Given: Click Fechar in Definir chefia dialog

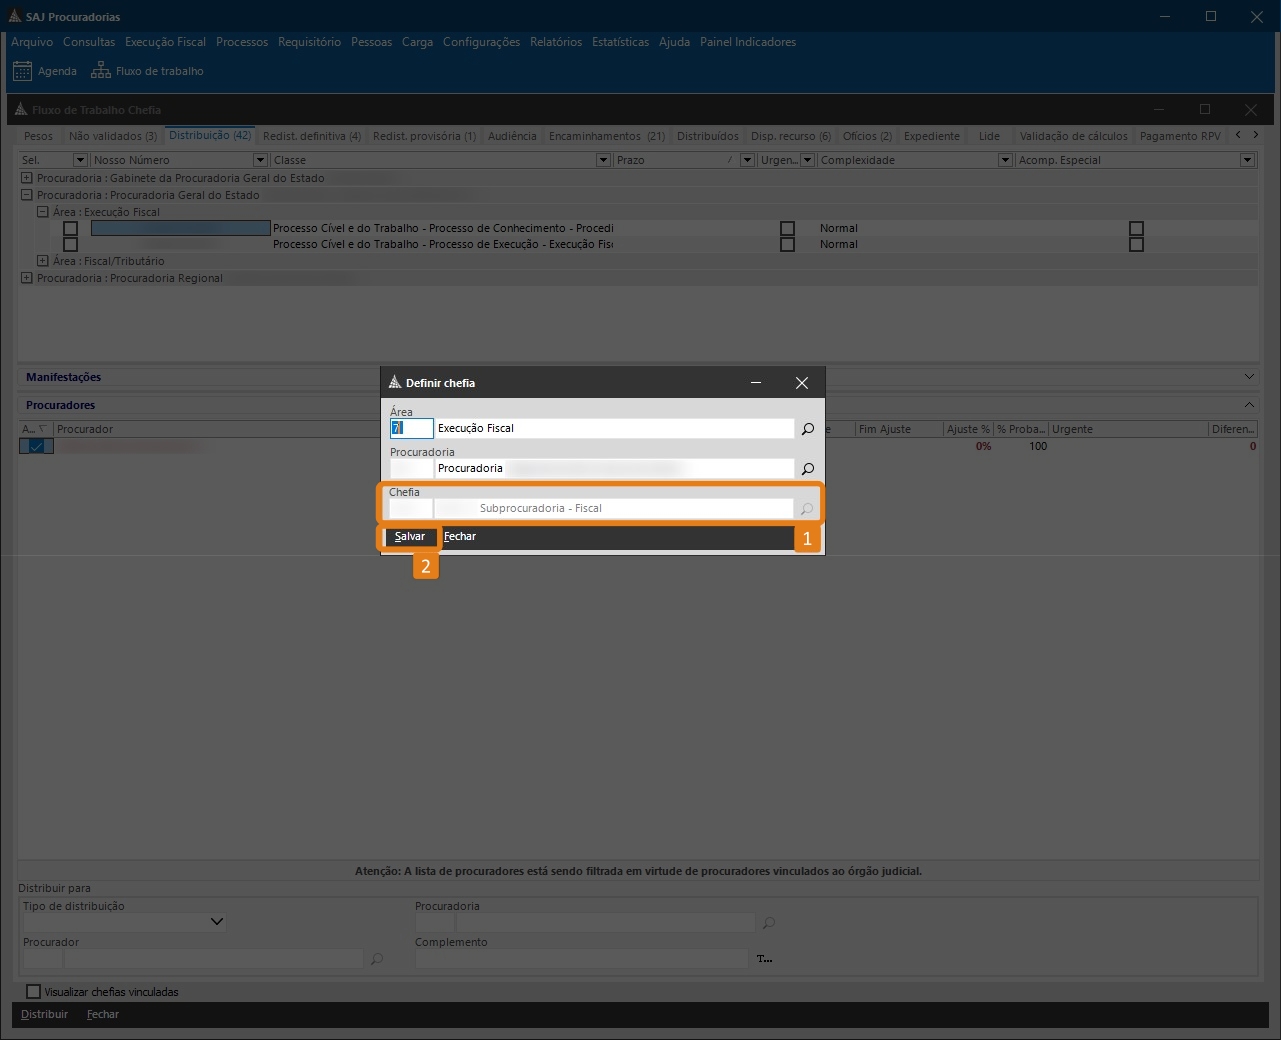Looking at the screenshot, I should pyautogui.click(x=460, y=537).
